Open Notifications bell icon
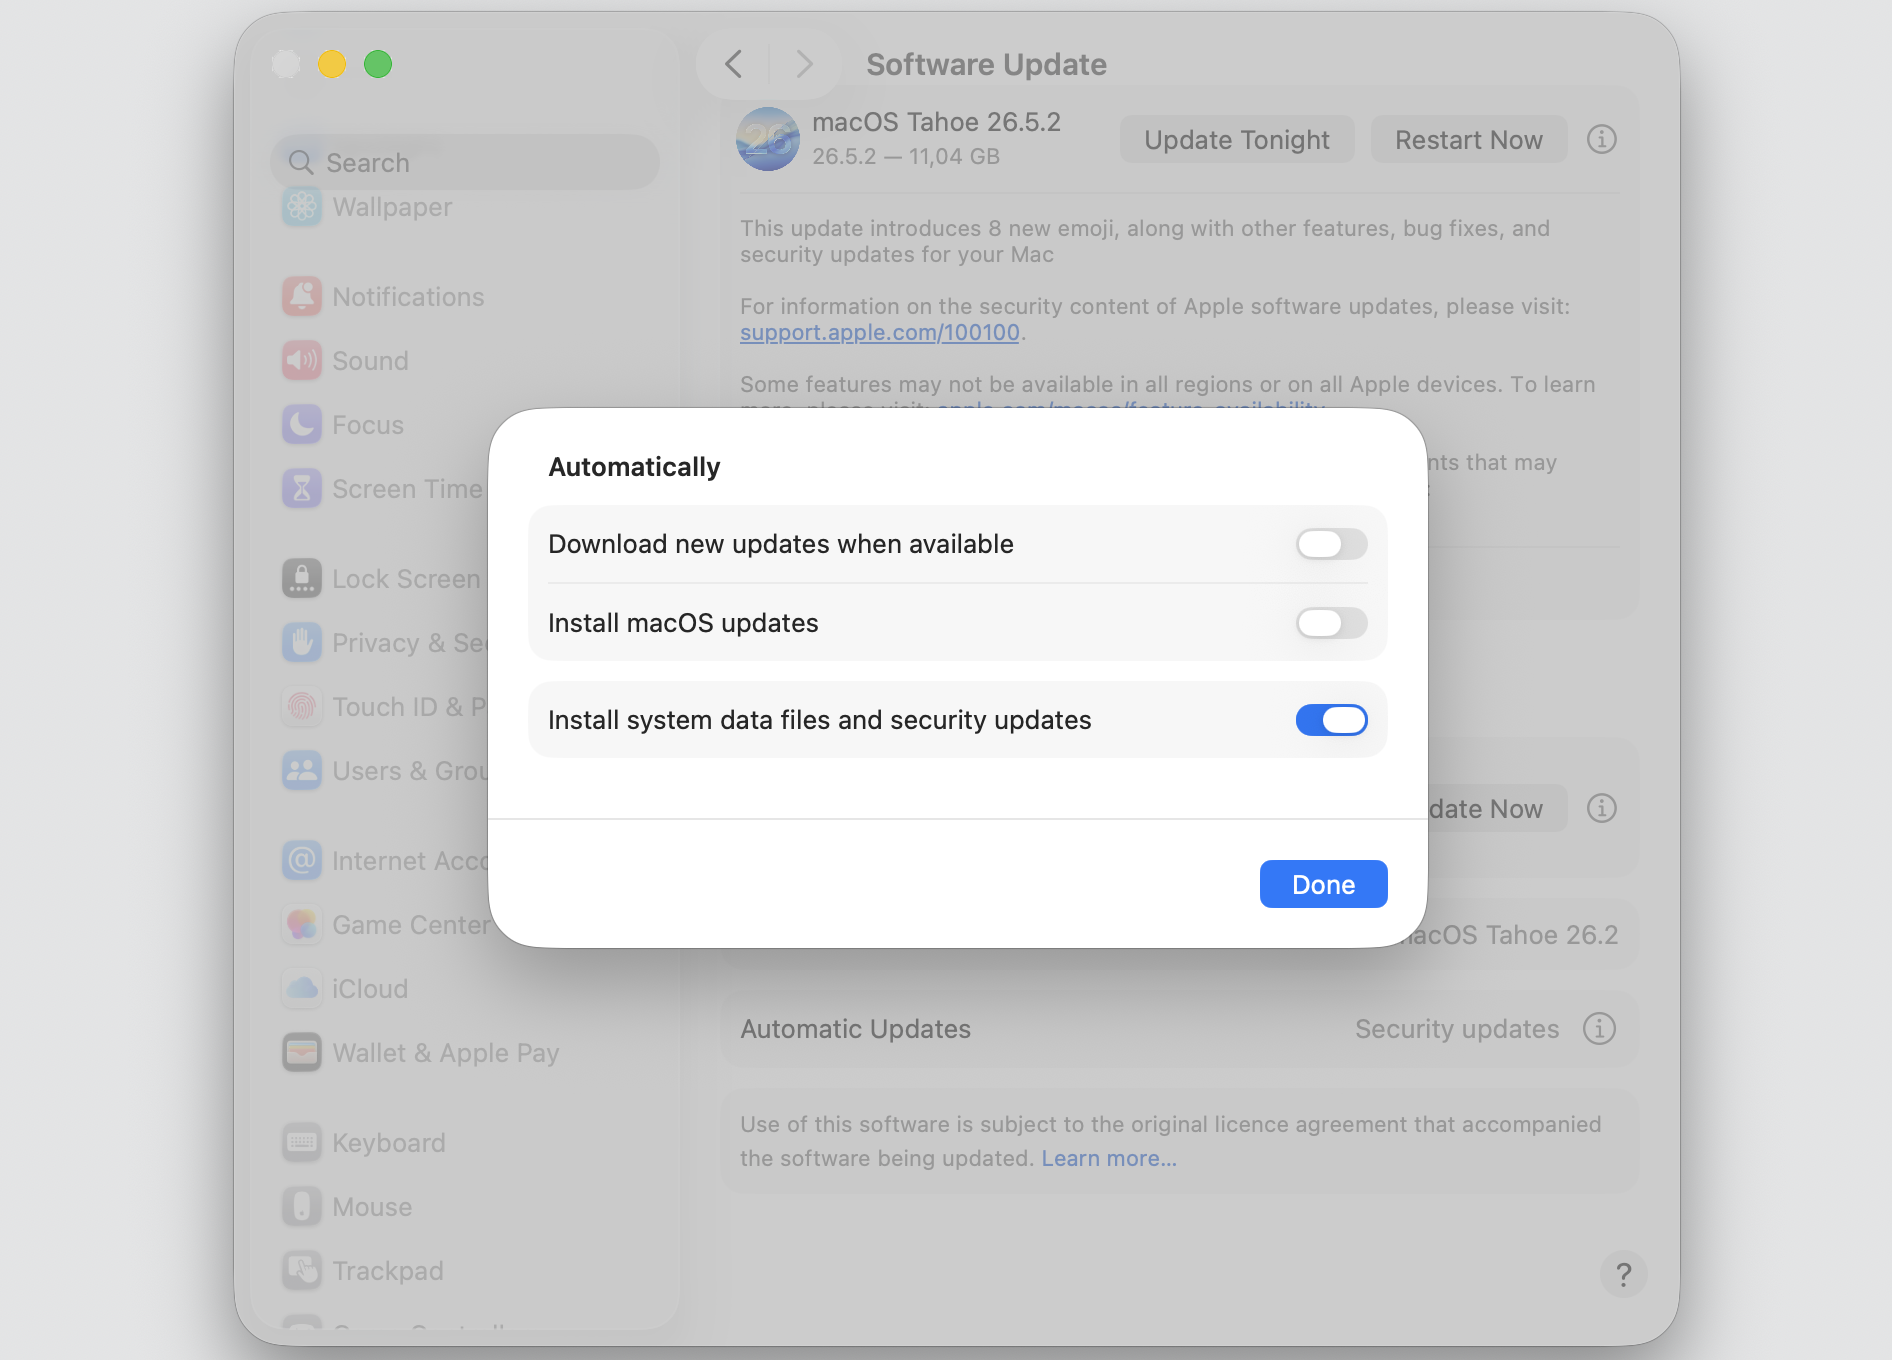This screenshot has width=1892, height=1360. pos(302,297)
